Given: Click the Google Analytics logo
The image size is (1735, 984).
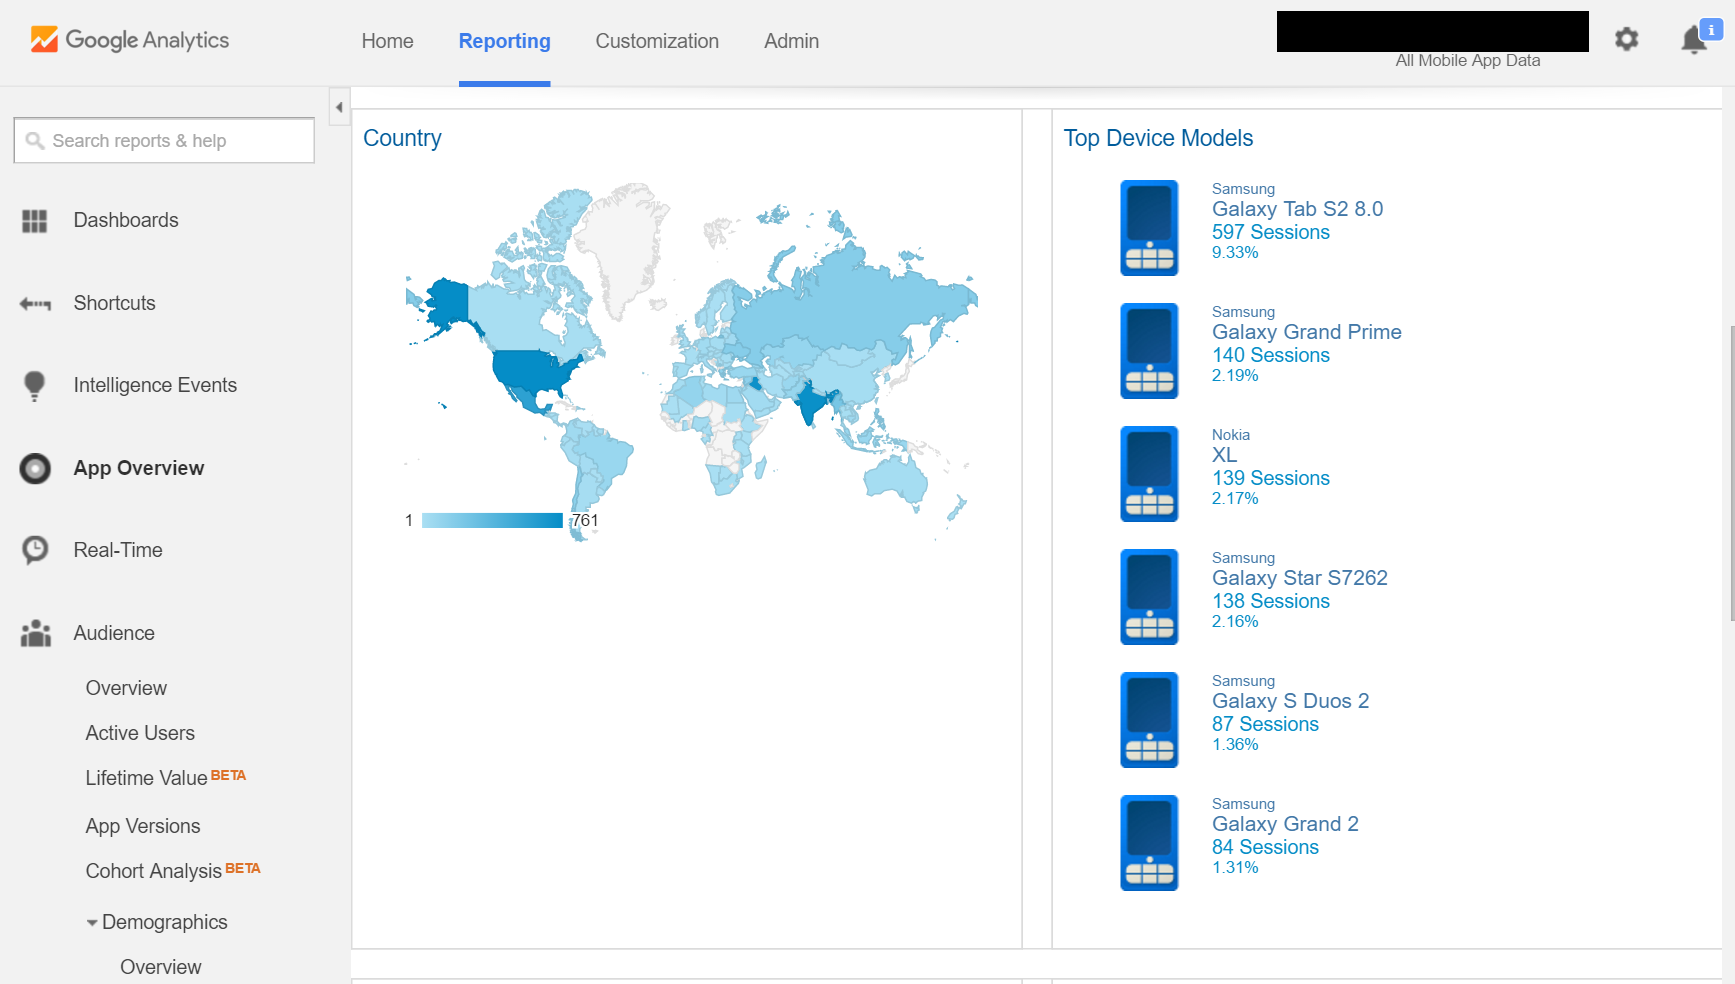Looking at the screenshot, I should click(130, 40).
